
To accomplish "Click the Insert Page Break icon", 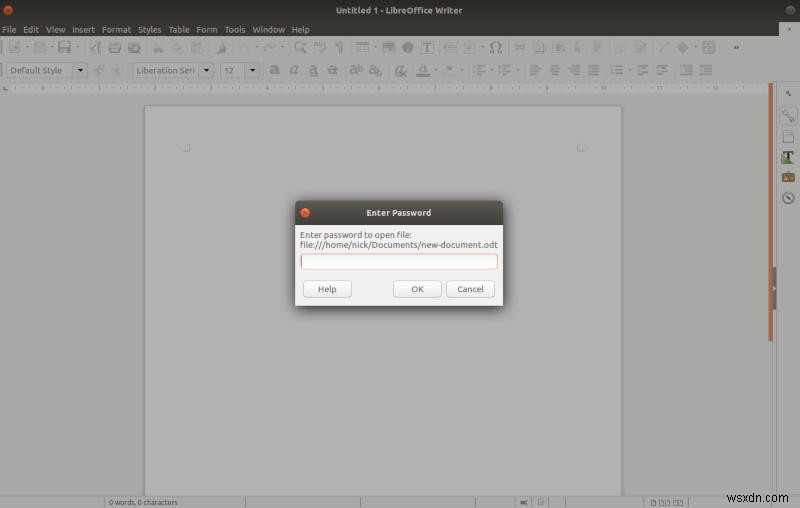I will point(450,47).
